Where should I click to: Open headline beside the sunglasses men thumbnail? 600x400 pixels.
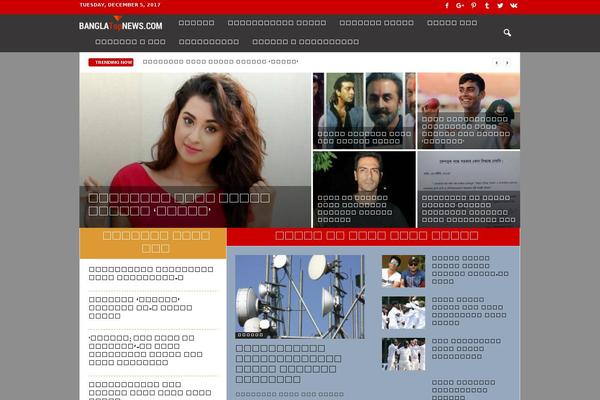(470, 270)
